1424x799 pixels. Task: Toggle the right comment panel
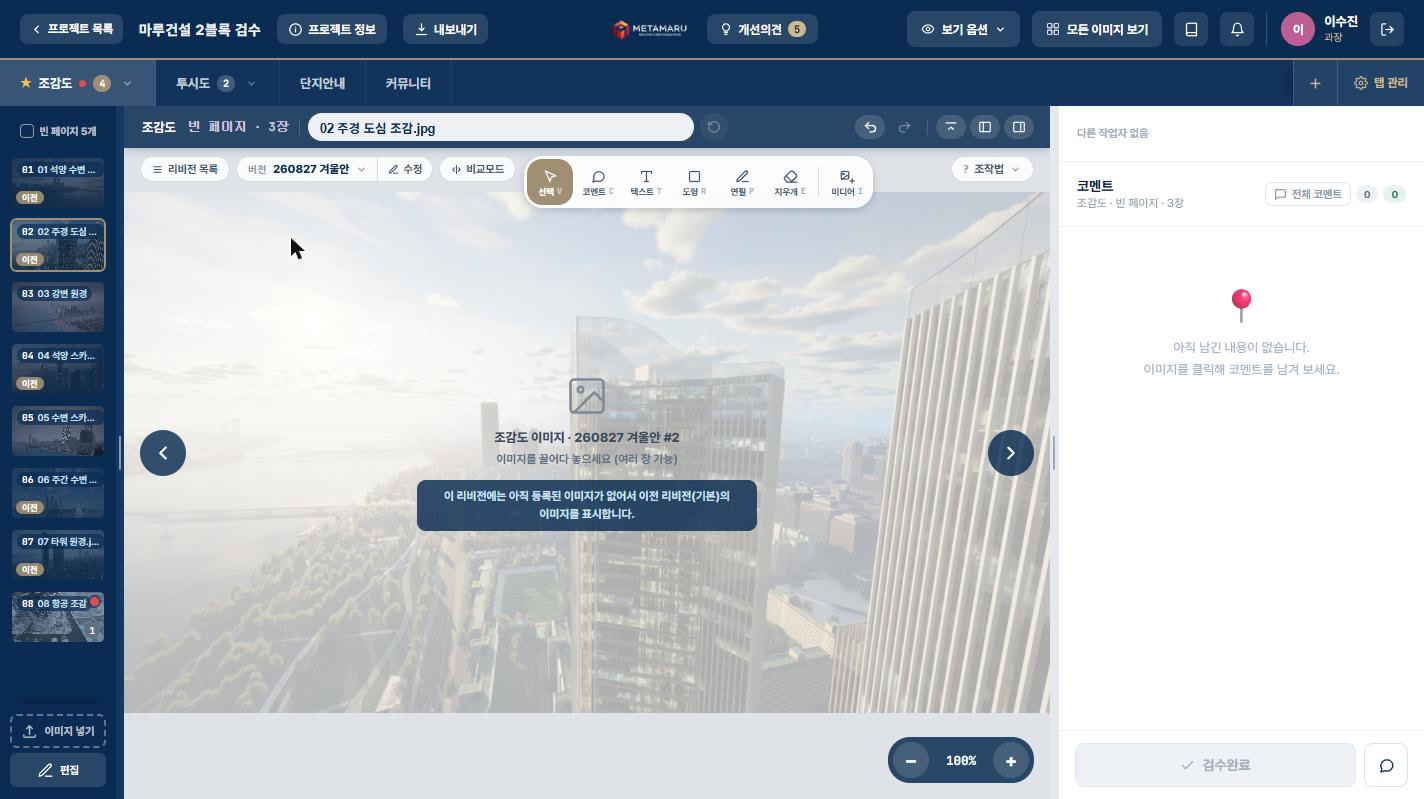(x=1019, y=127)
